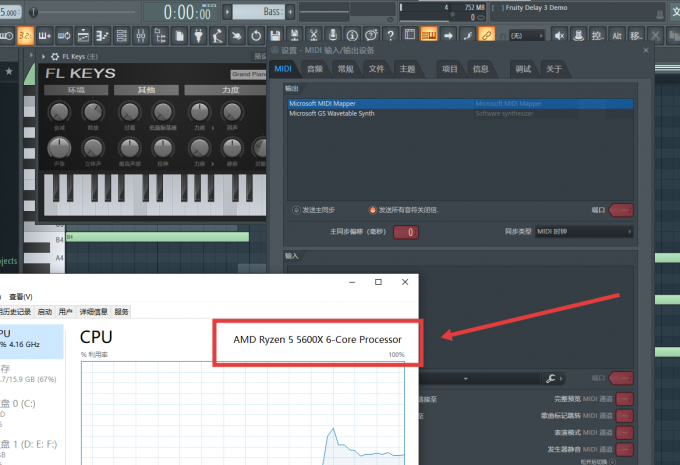Click the render/export audio icon
Image resolution: width=680 pixels, height=465 pixels.
pos(294,36)
